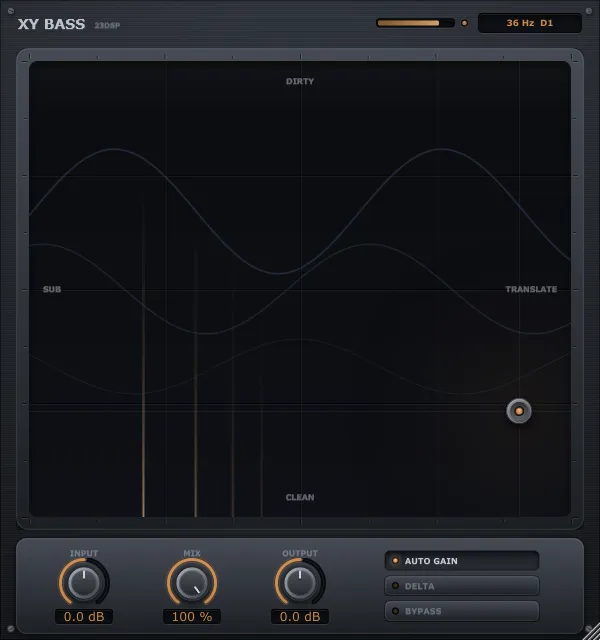Click the OUTPUT knob label

pyautogui.click(x=300, y=553)
